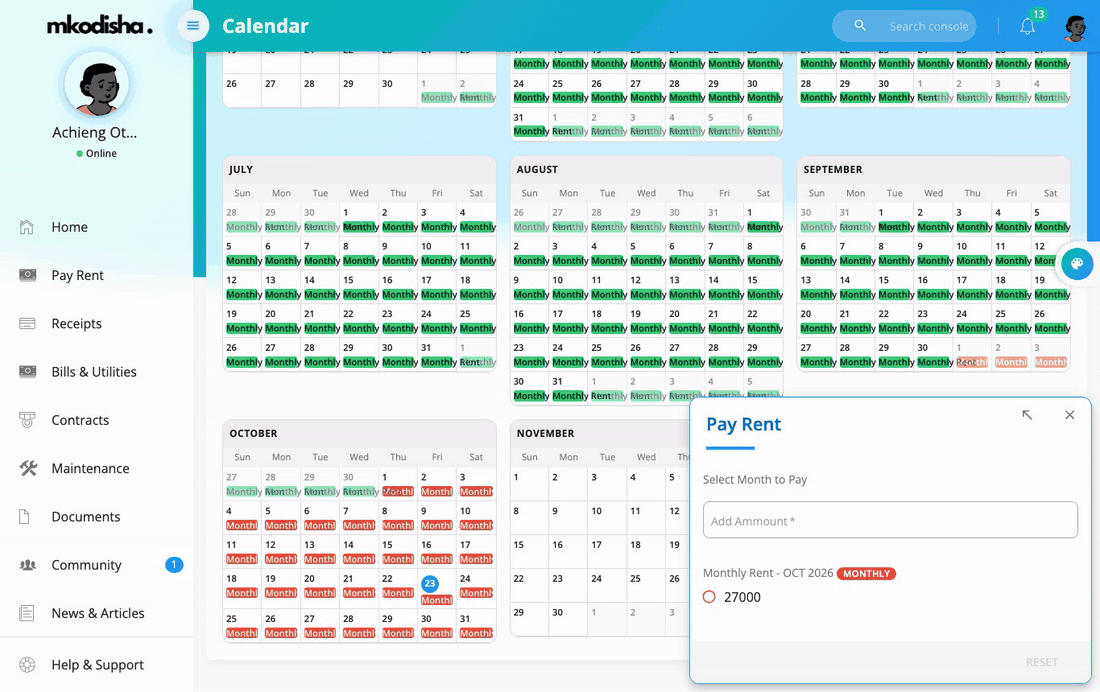Click the Bills & Utilities icon

[x=27, y=371]
